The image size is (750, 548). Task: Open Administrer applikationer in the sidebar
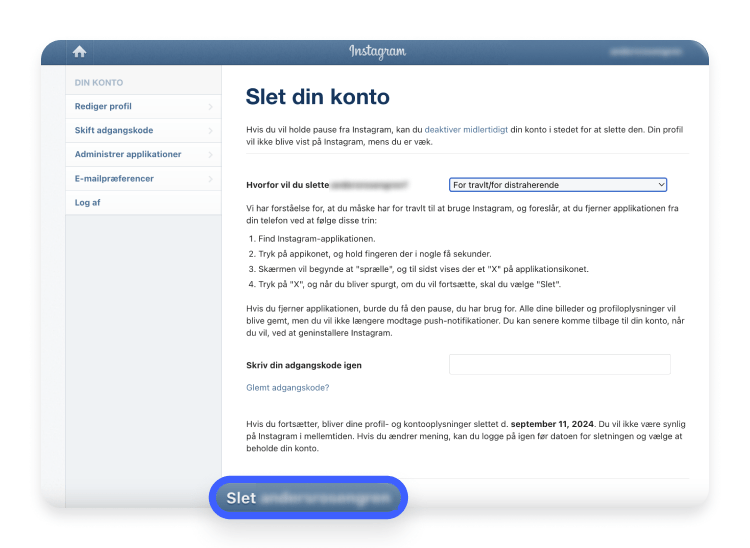(143, 154)
